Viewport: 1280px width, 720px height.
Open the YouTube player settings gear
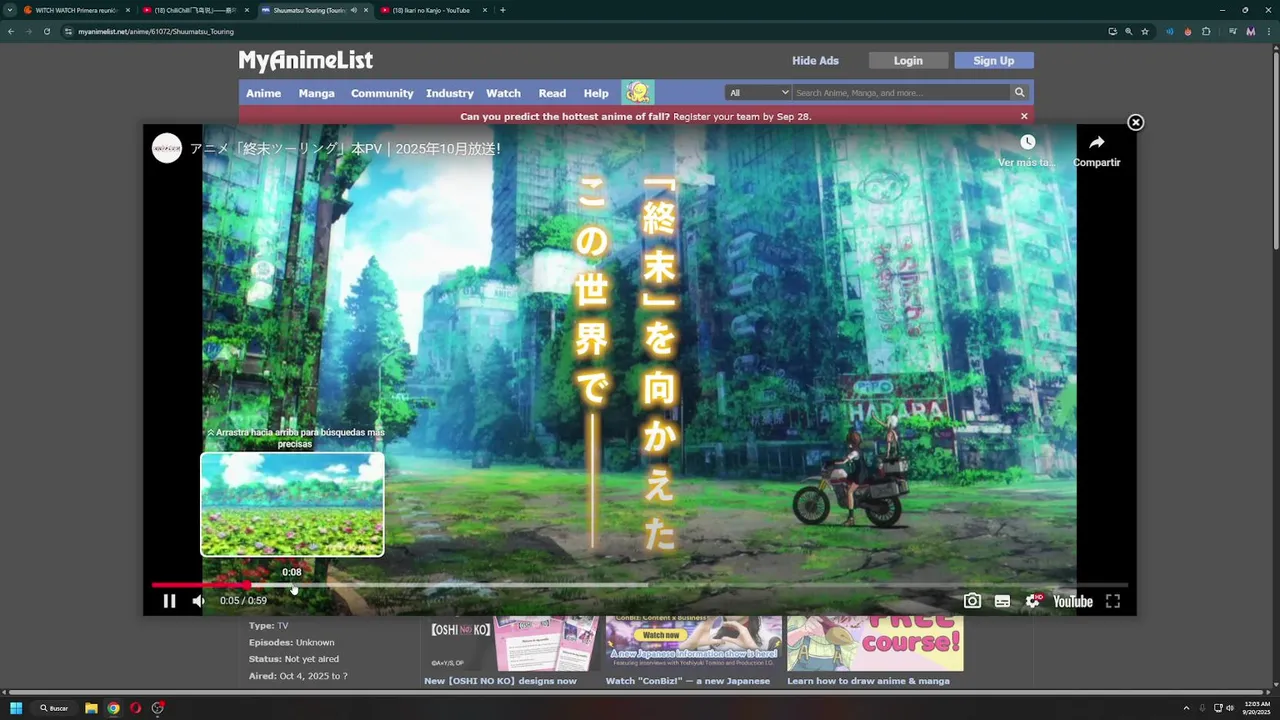click(1032, 601)
